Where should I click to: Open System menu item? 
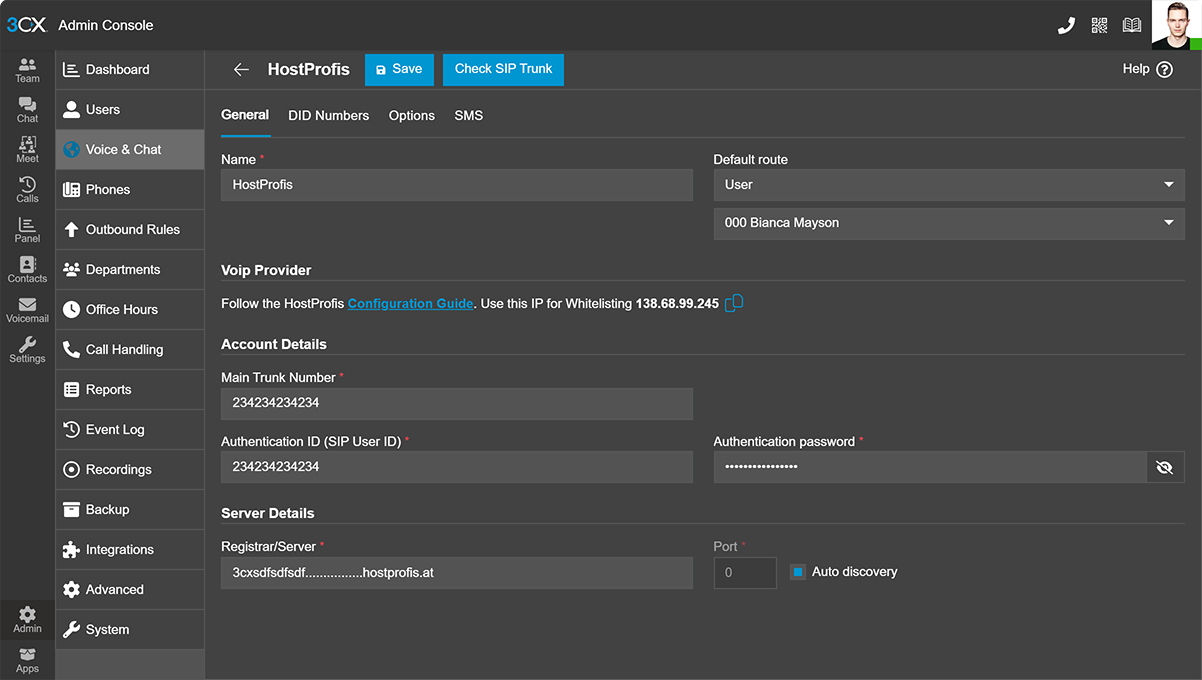coord(130,630)
